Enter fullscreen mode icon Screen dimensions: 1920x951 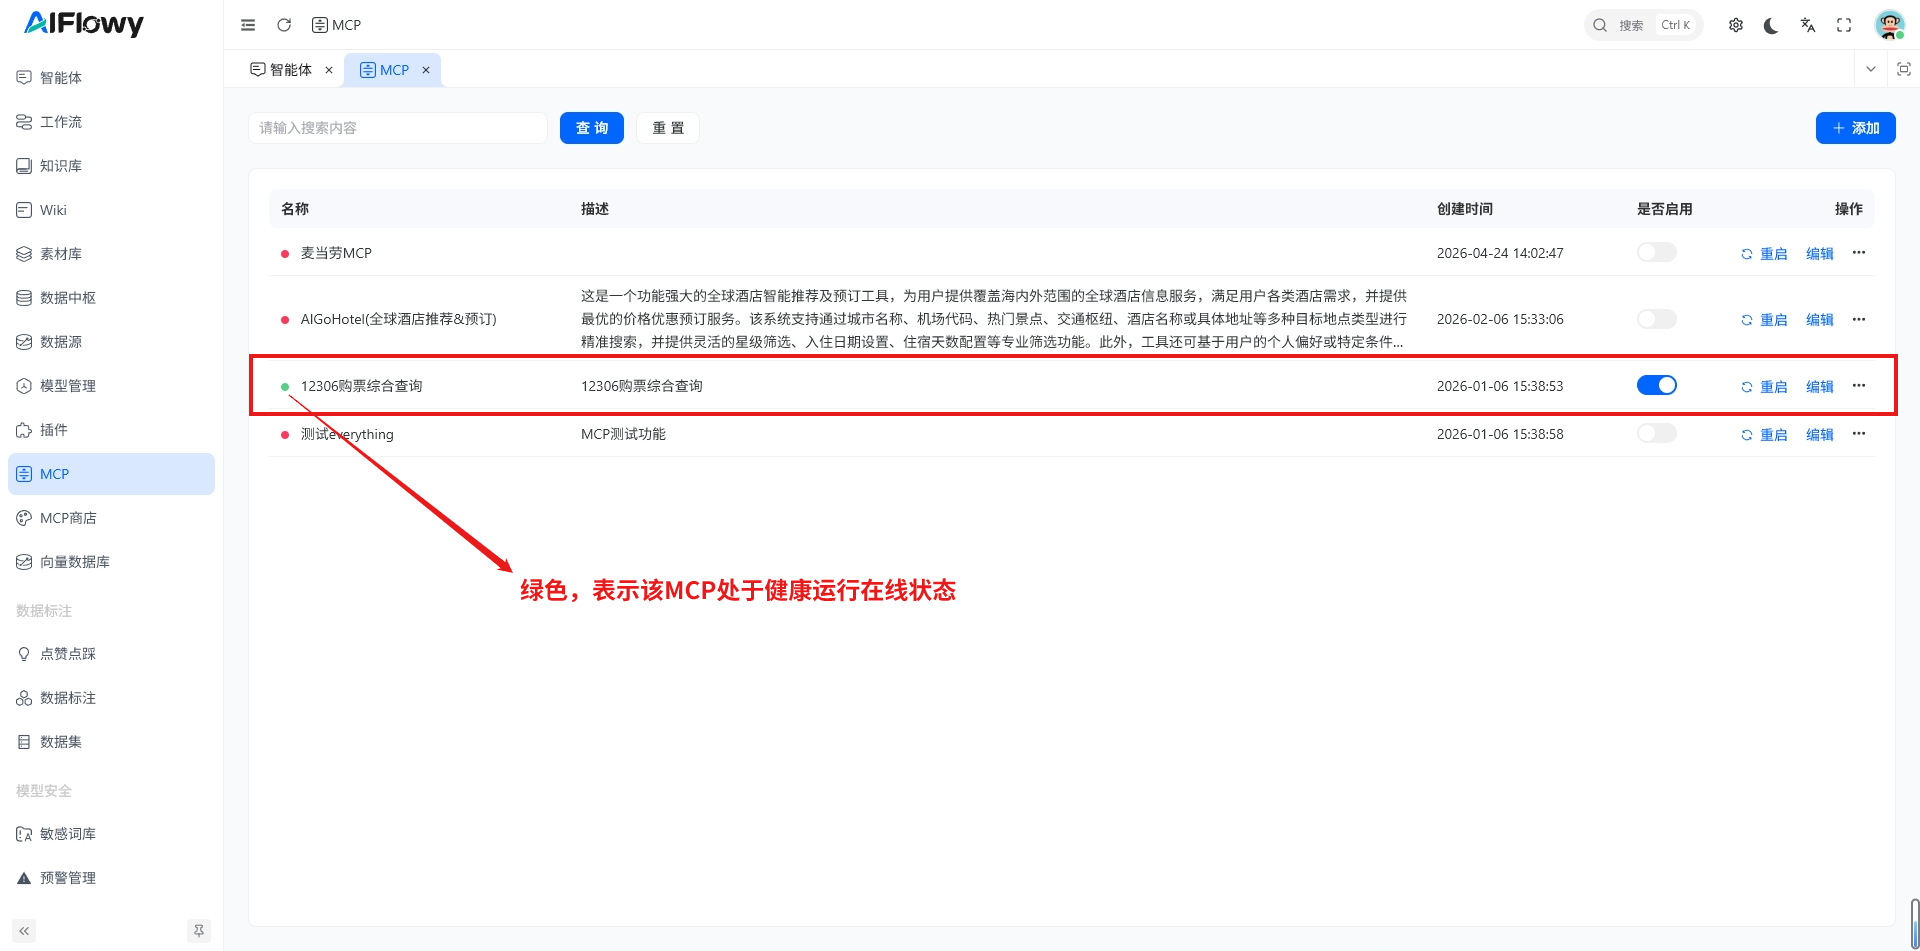(x=1844, y=25)
